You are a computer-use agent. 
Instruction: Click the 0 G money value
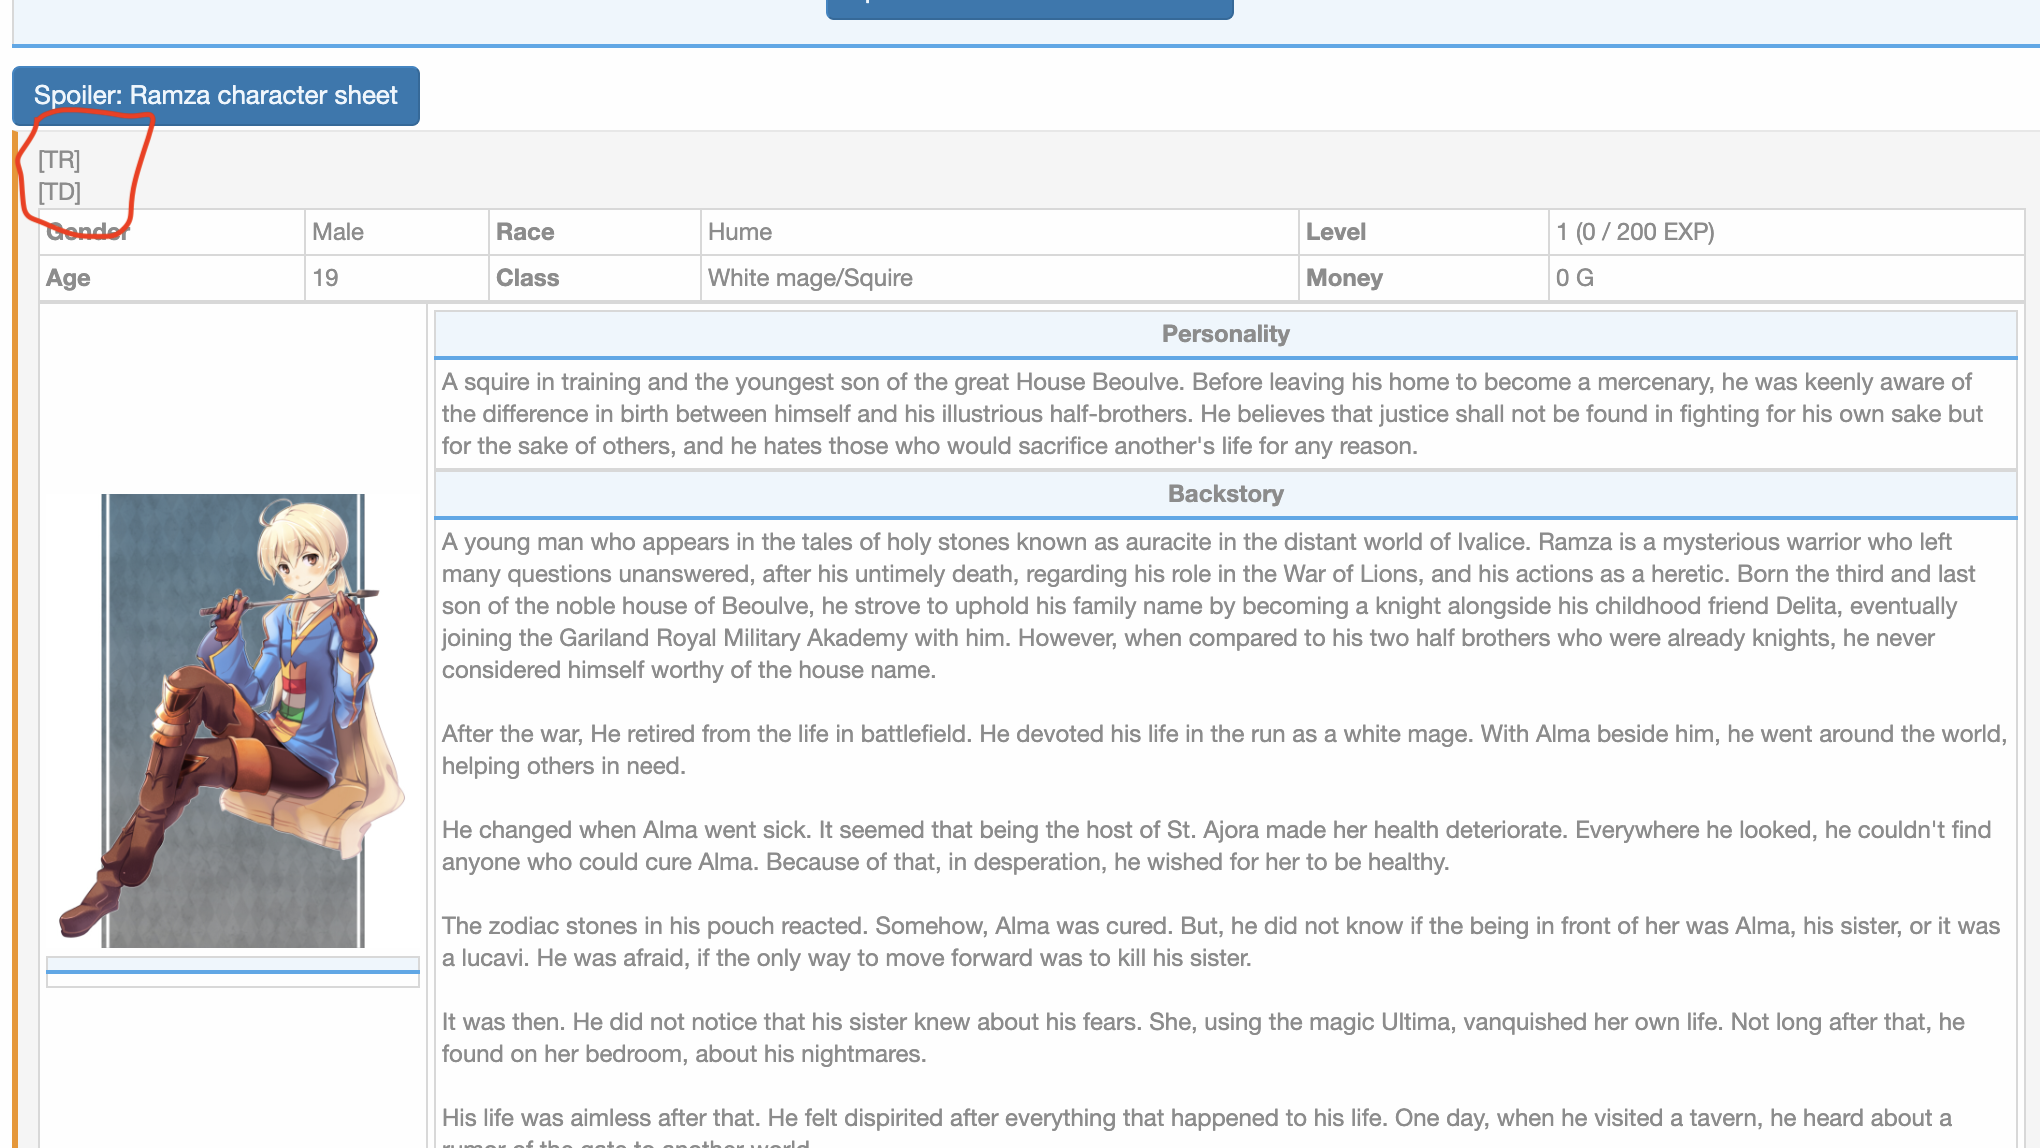coord(1575,278)
